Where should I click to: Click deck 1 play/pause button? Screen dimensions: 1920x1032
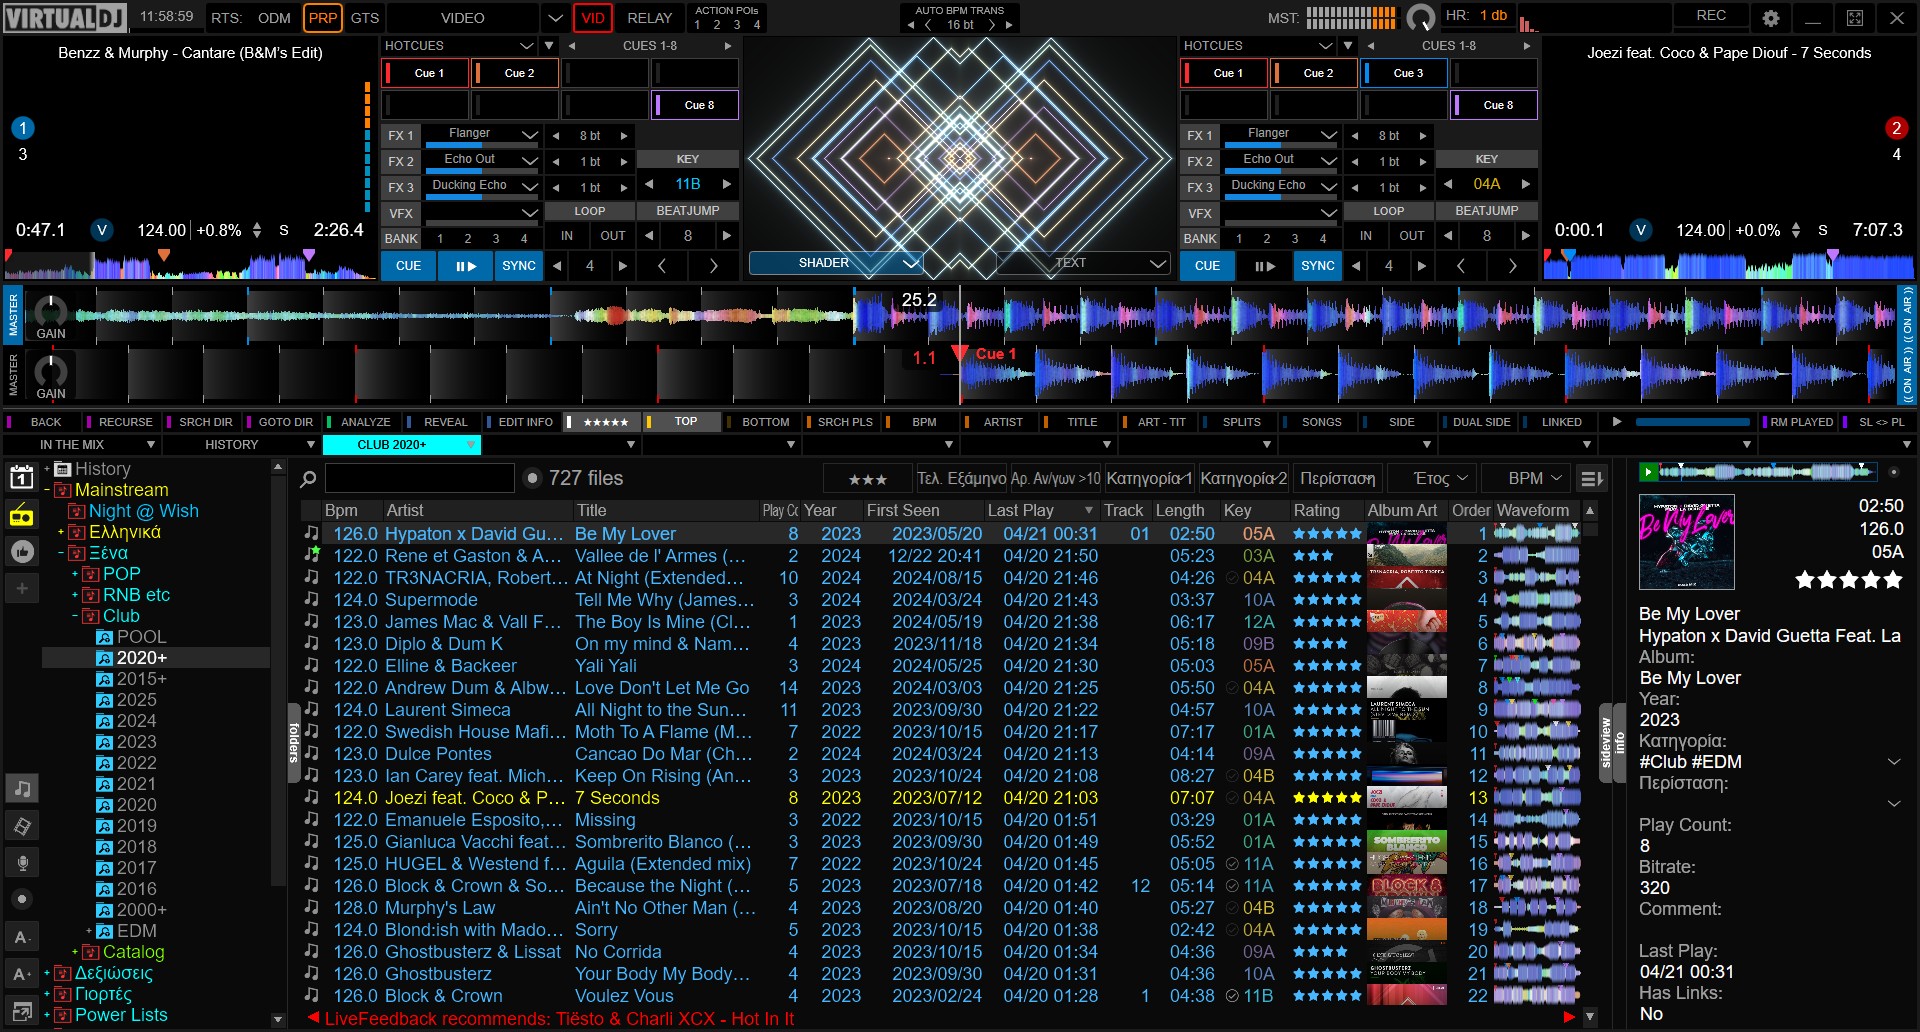point(466,266)
